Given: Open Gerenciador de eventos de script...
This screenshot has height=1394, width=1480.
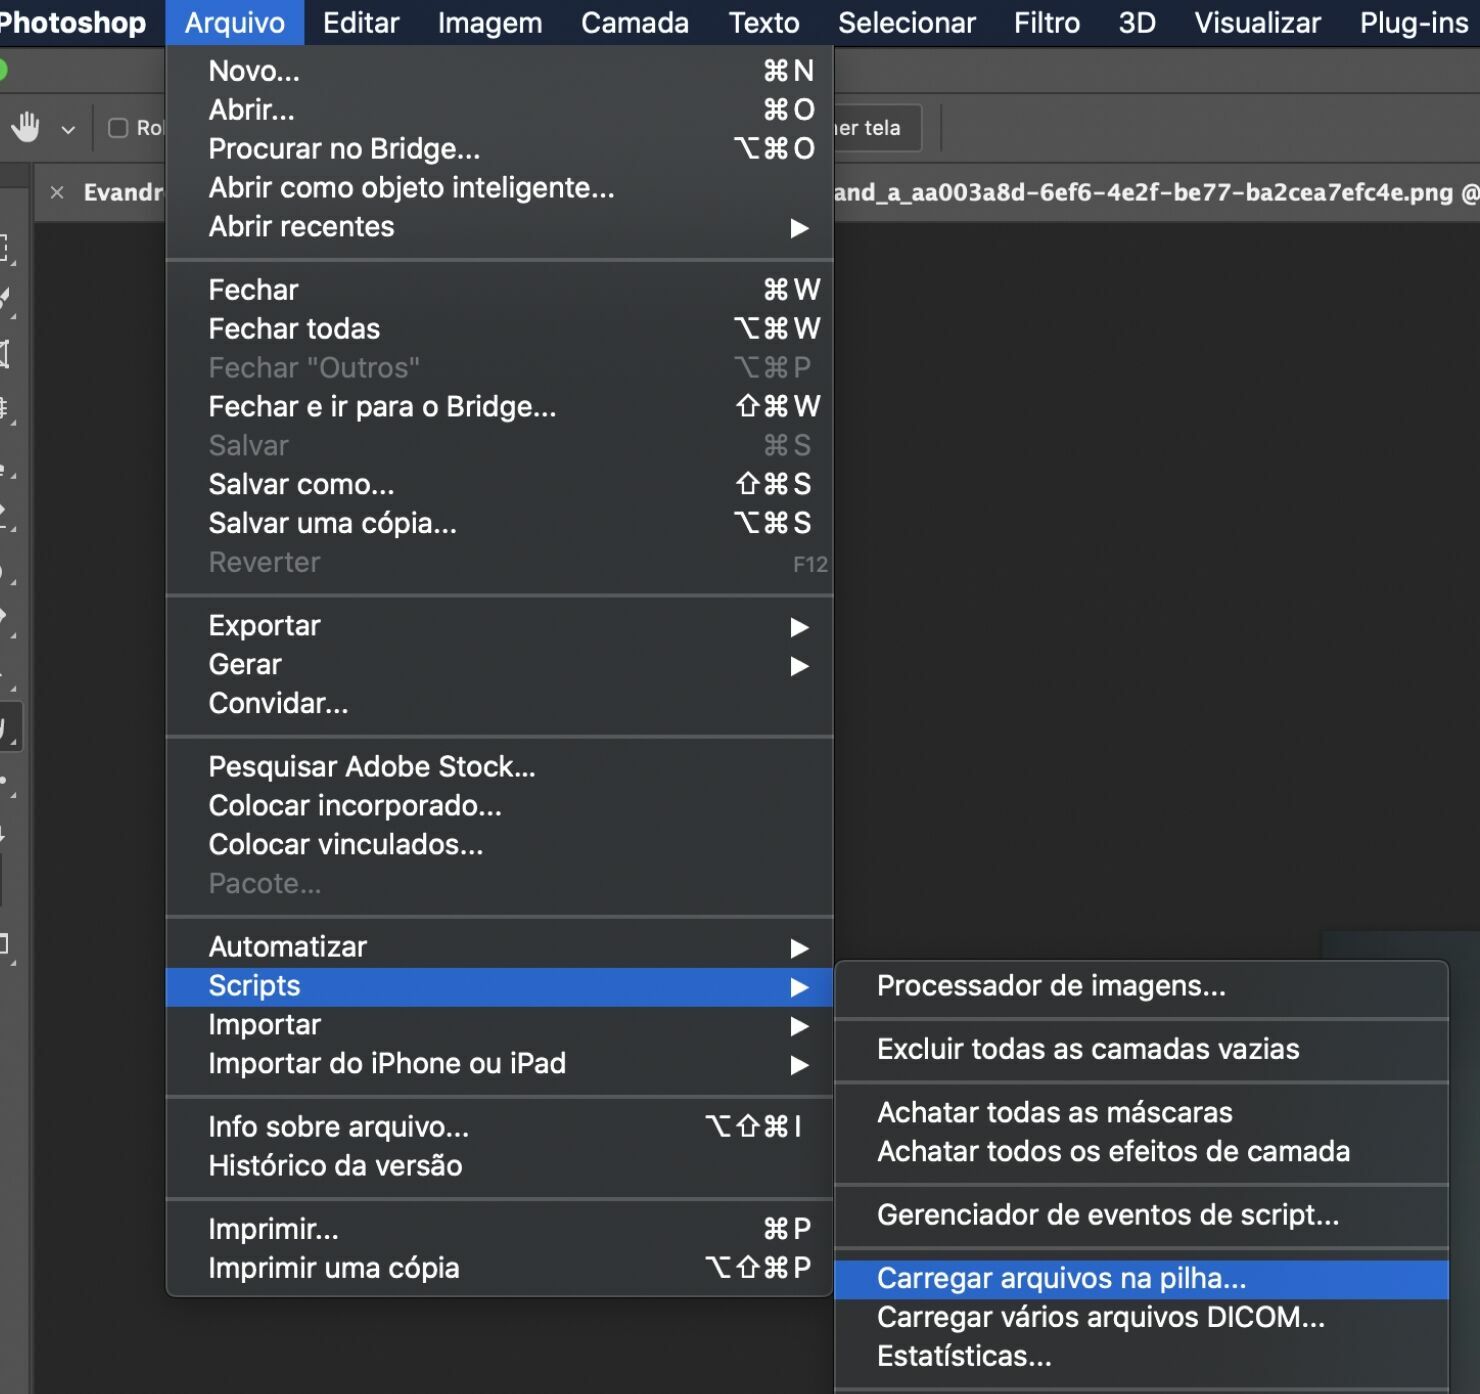Looking at the screenshot, I should click(x=1141, y=1216).
